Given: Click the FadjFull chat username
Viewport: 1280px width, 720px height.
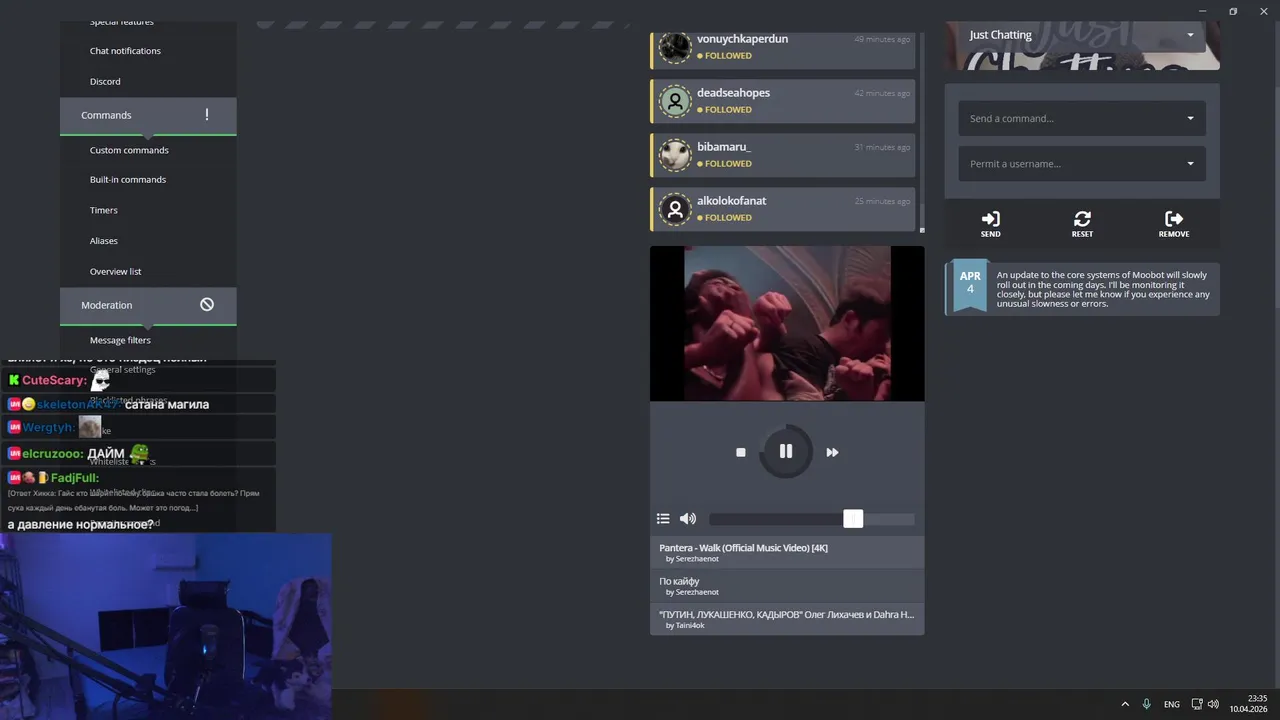Looking at the screenshot, I should pyautogui.click(x=75, y=478).
